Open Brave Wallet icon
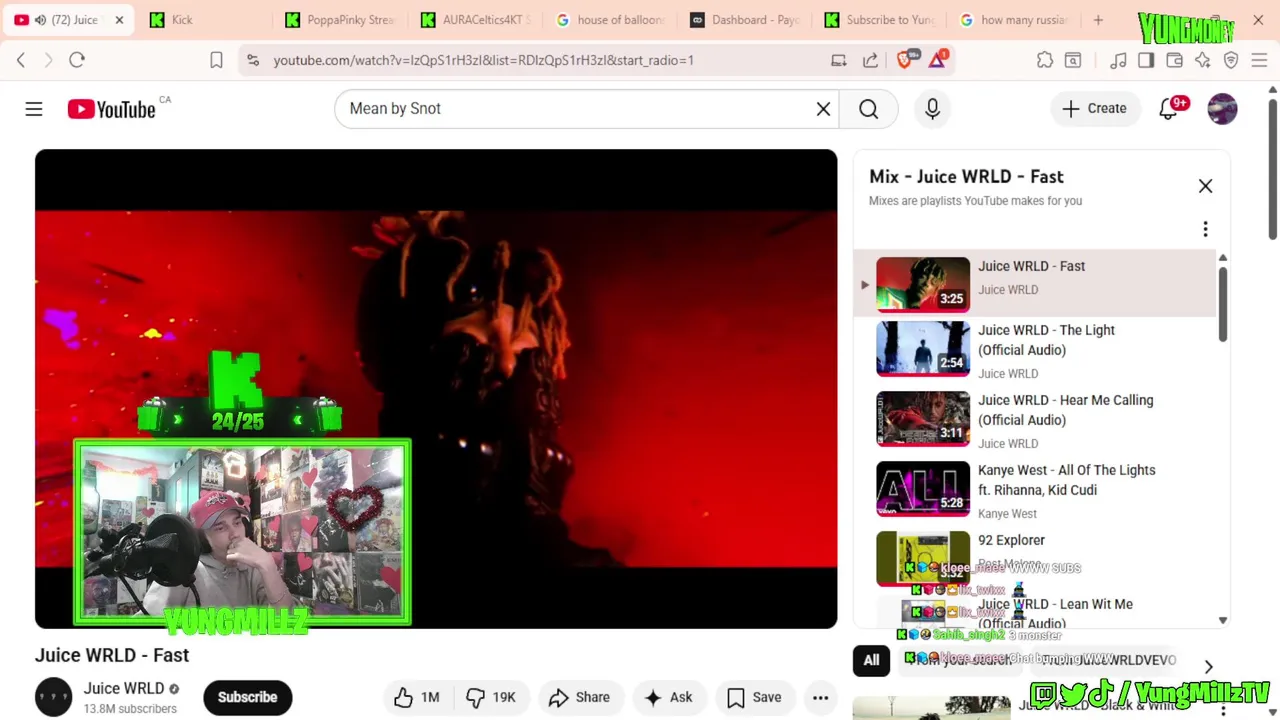Screen dimensions: 1280x720 click(x=1174, y=60)
